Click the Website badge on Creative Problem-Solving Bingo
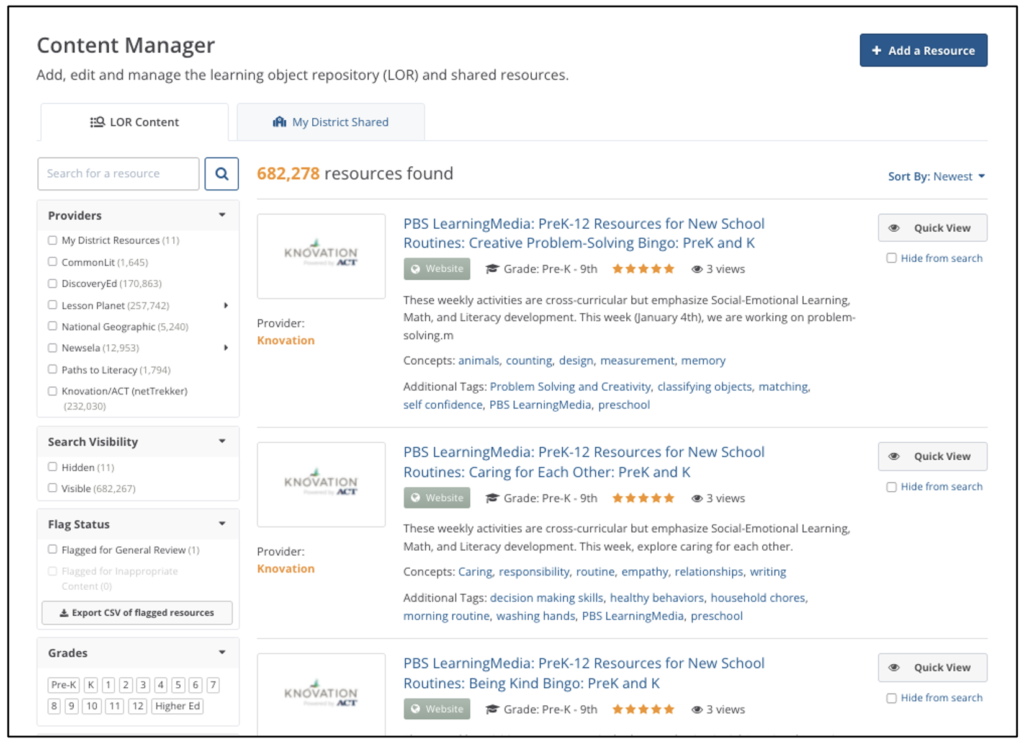 (436, 269)
